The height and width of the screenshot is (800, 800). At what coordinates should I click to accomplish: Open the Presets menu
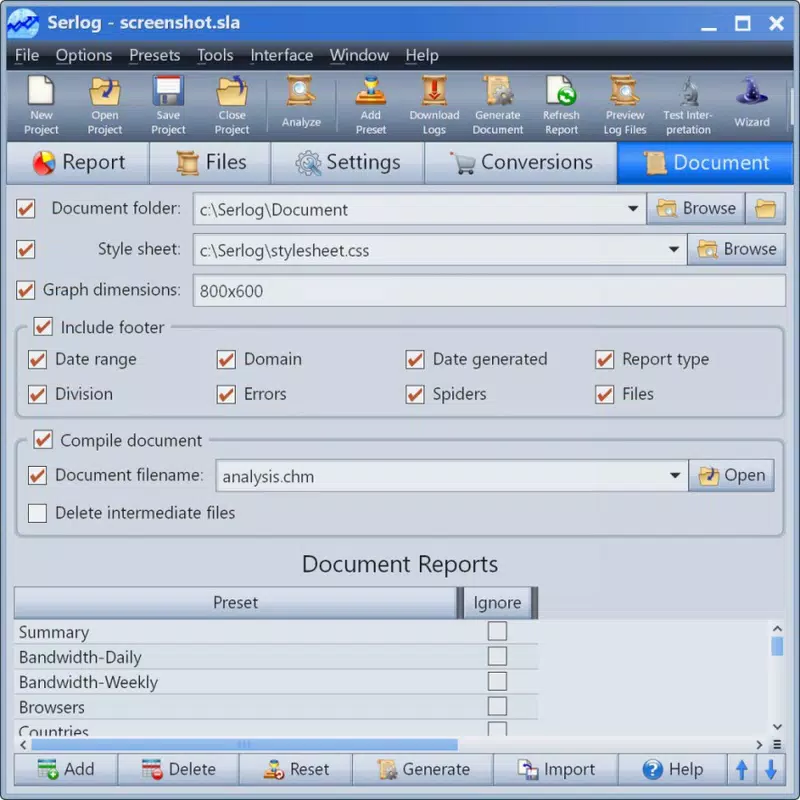click(155, 55)
